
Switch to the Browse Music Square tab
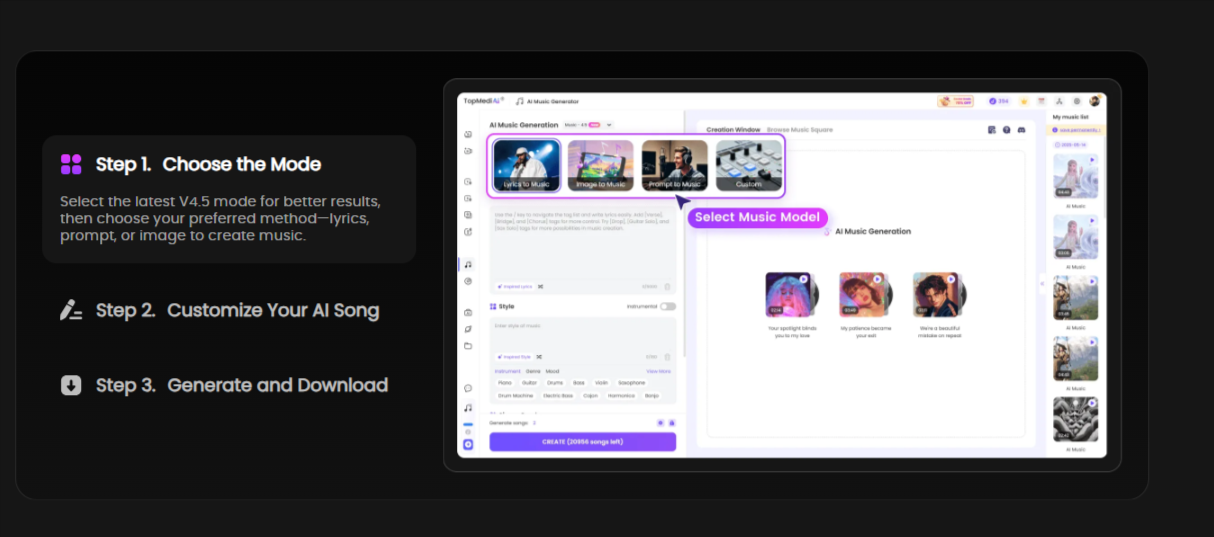point(799,130)
